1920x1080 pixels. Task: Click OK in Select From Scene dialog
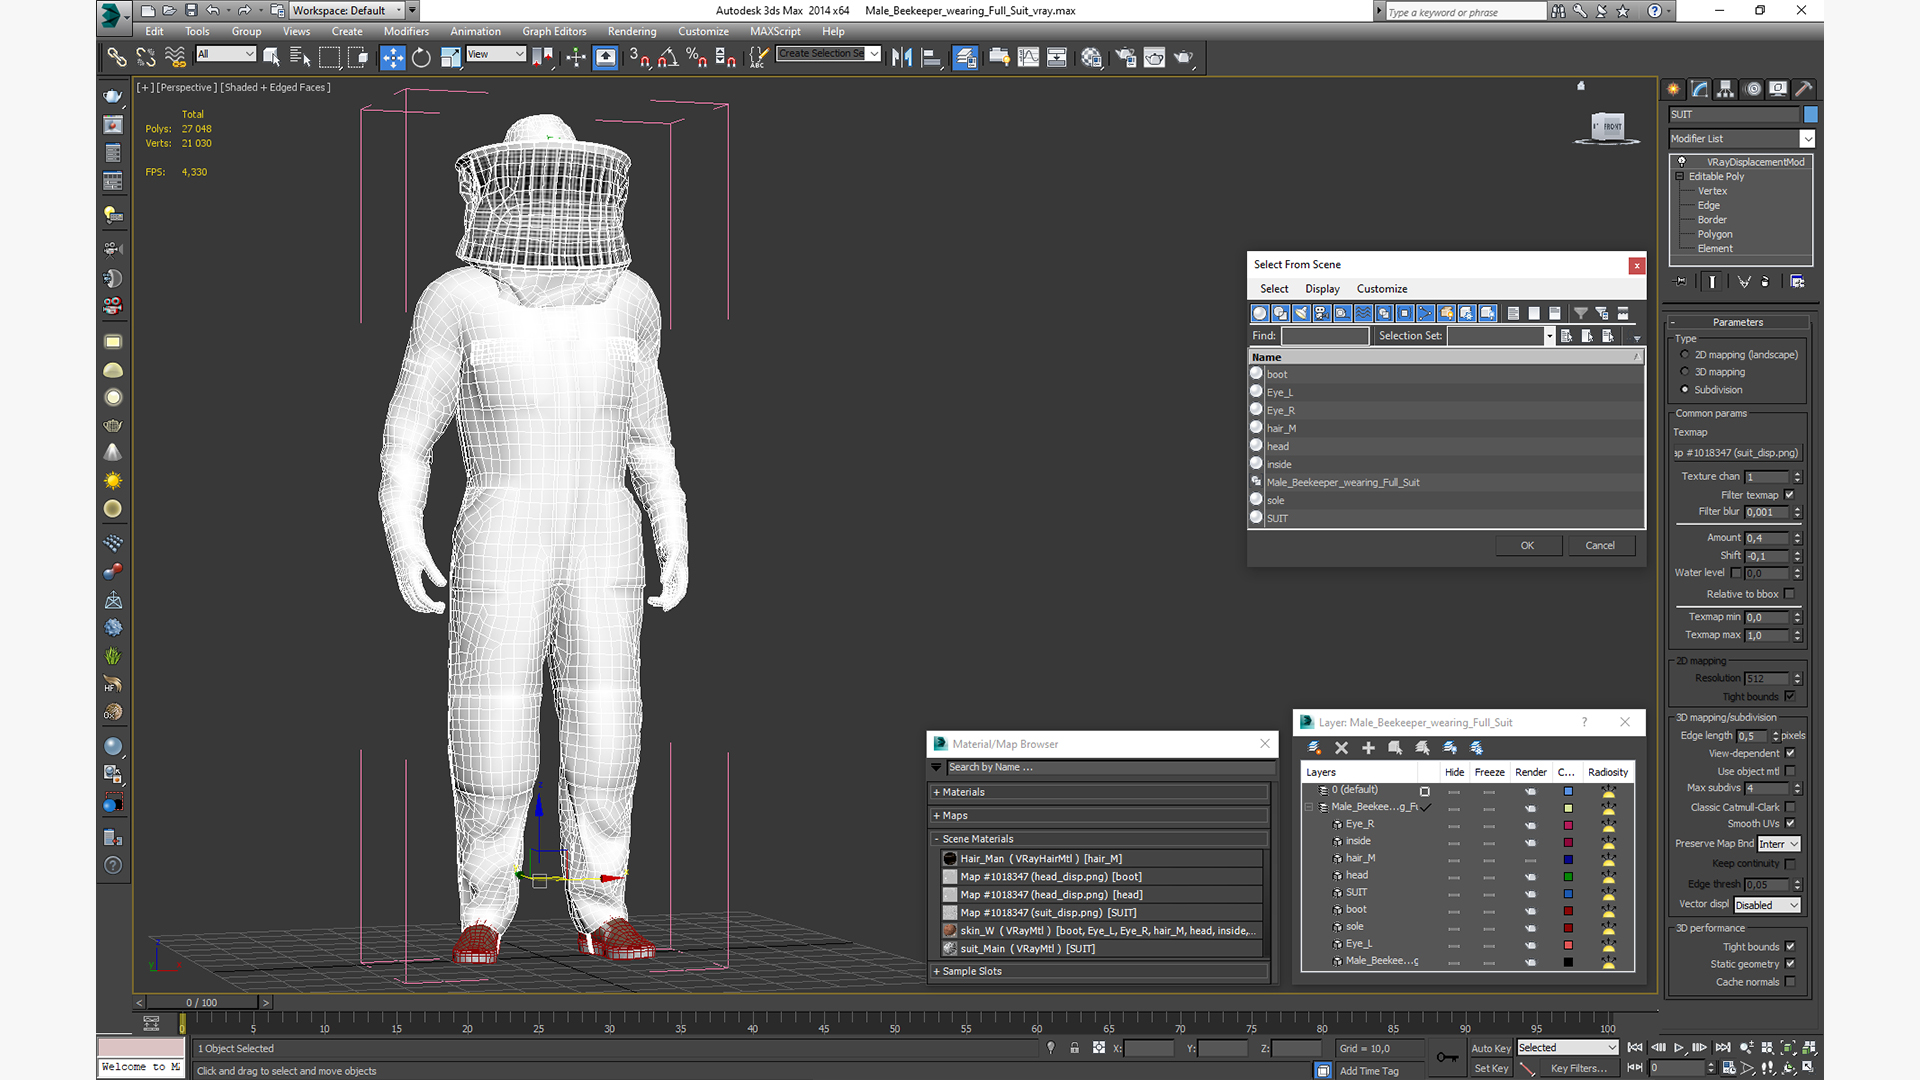click(x=1527, y=546)
